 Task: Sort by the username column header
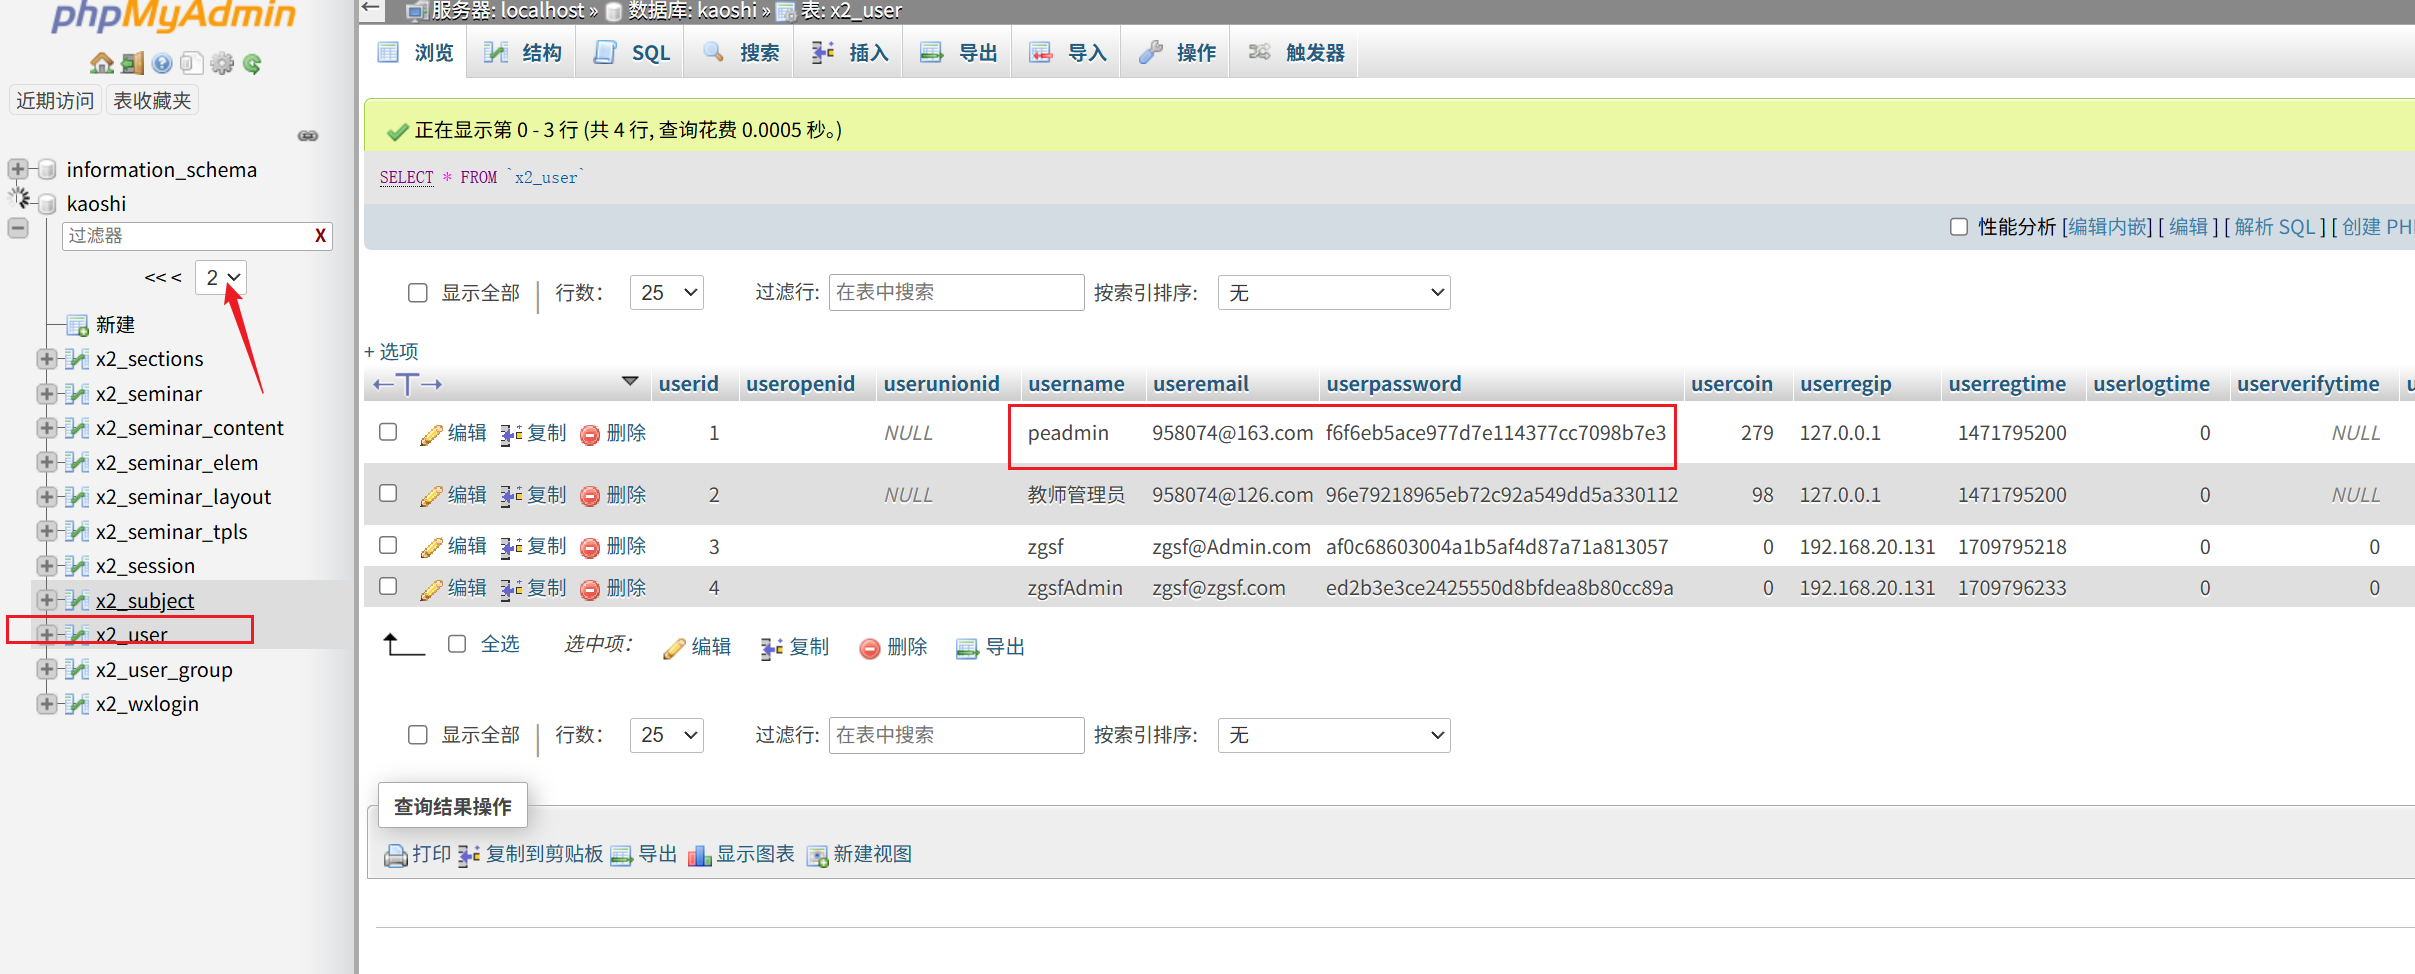(x=1076, y=384)
